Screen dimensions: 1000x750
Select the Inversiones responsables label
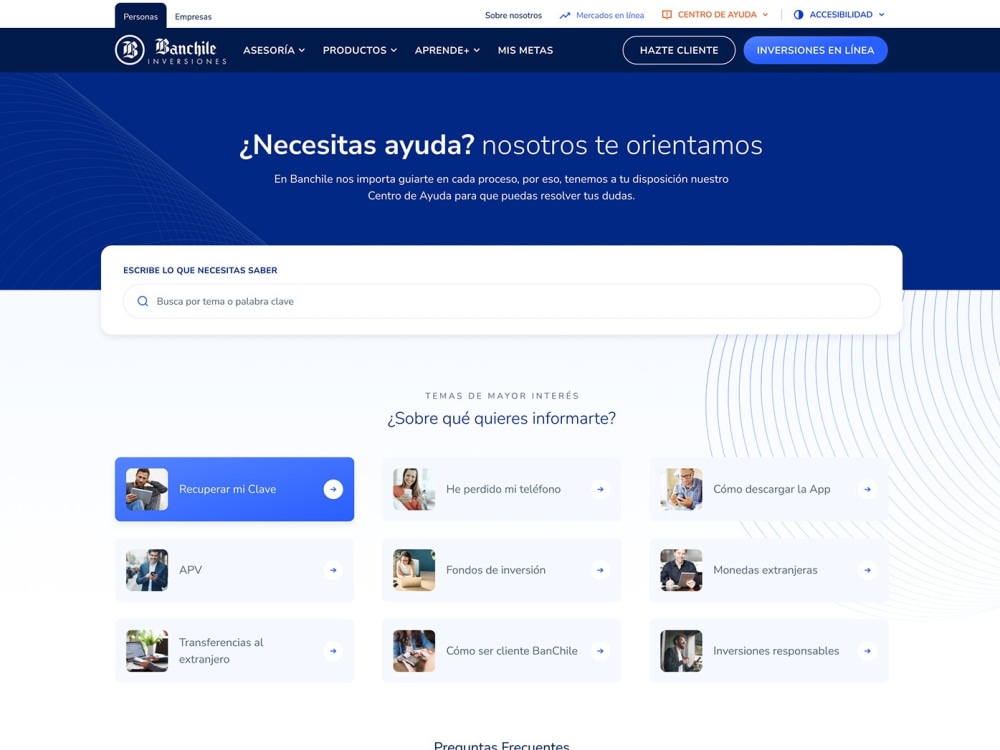click(776, 651)
